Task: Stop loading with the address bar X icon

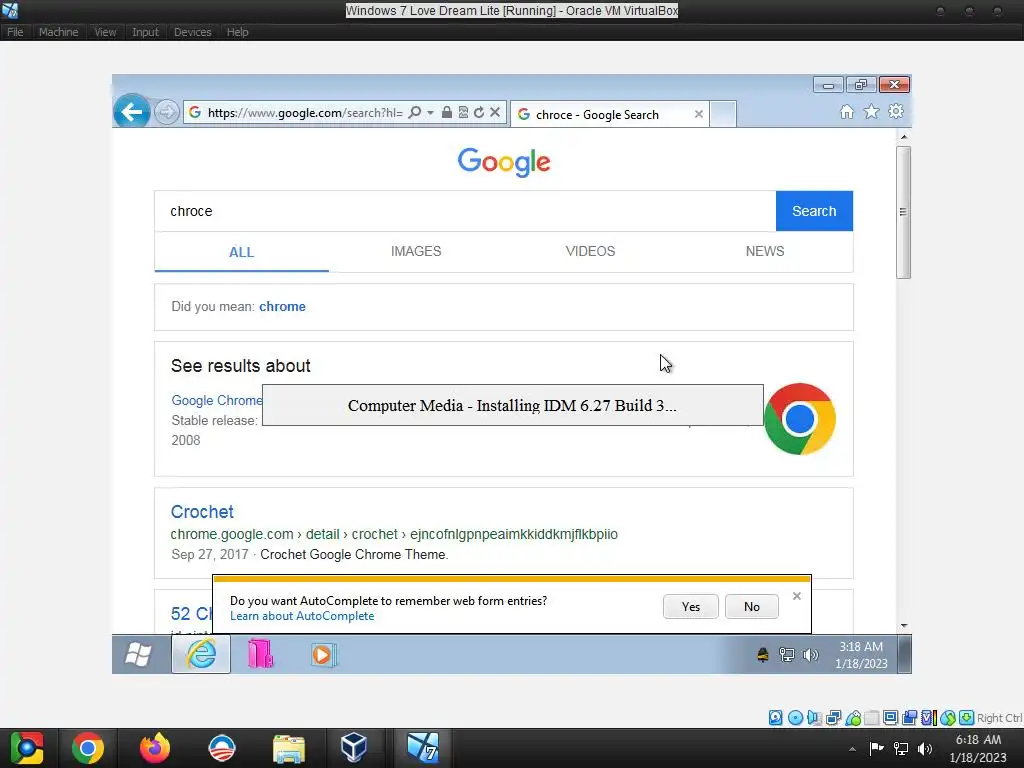Action: pyautogui.click(x=495, y=112)
